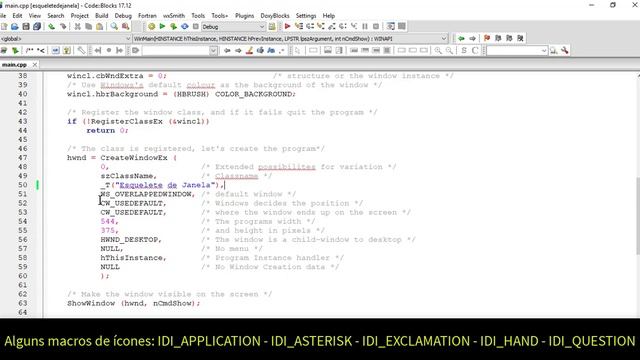Open the rightmost toolbar combo box
The image size is (640, 360).
coord(517,51)
